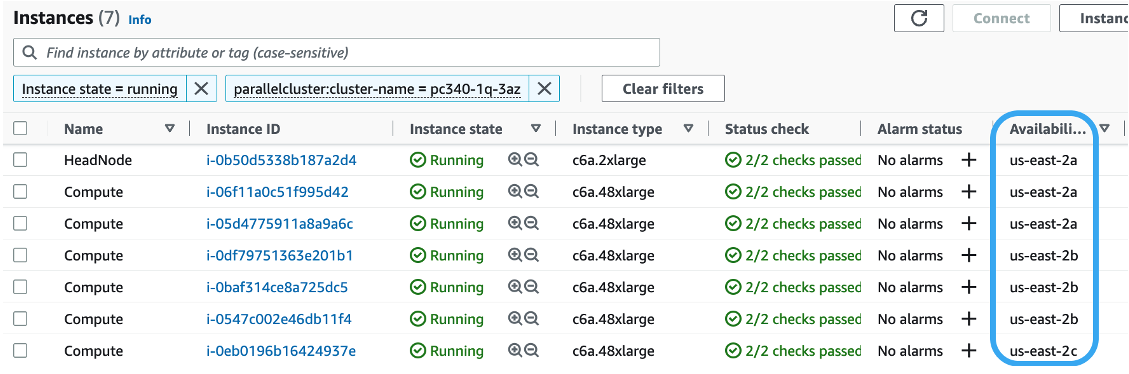The width and height of the screenshot is (1129, 374).
Task: Click the HeadNode name cell
Action: 98,160
